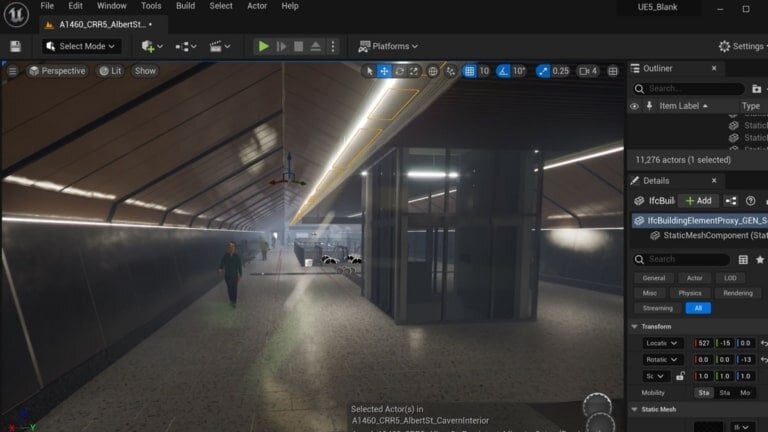Filter Details by Physics category
This screenshot has height=432, width=768.
[x=690, y=293]
